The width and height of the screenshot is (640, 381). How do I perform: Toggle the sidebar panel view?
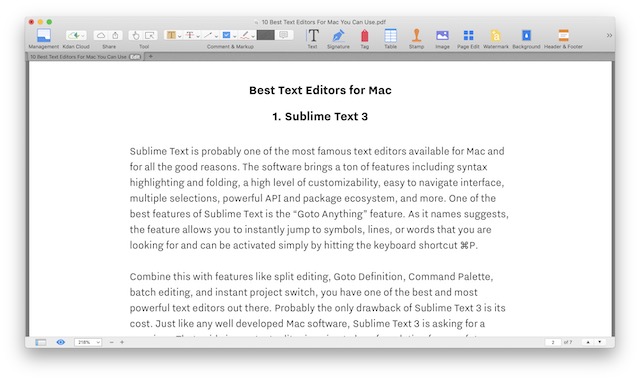(x=41, y=342)
